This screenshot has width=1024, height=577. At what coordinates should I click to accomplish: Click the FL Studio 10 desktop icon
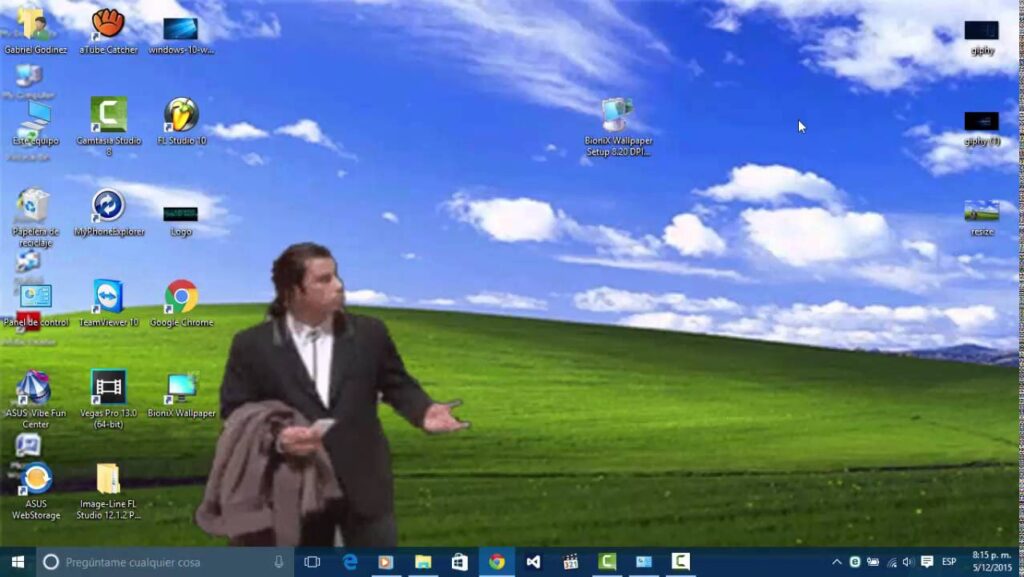(182, 121)
